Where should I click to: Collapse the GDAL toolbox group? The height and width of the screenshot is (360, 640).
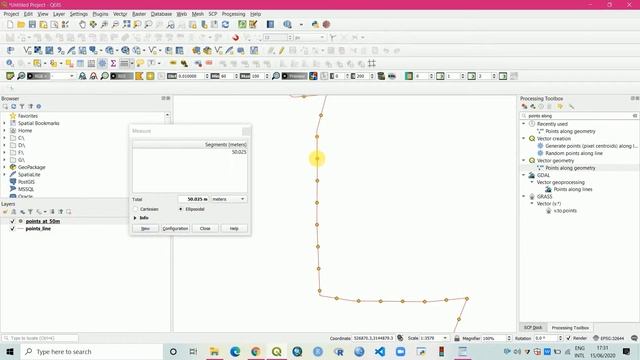pos(524,176)
